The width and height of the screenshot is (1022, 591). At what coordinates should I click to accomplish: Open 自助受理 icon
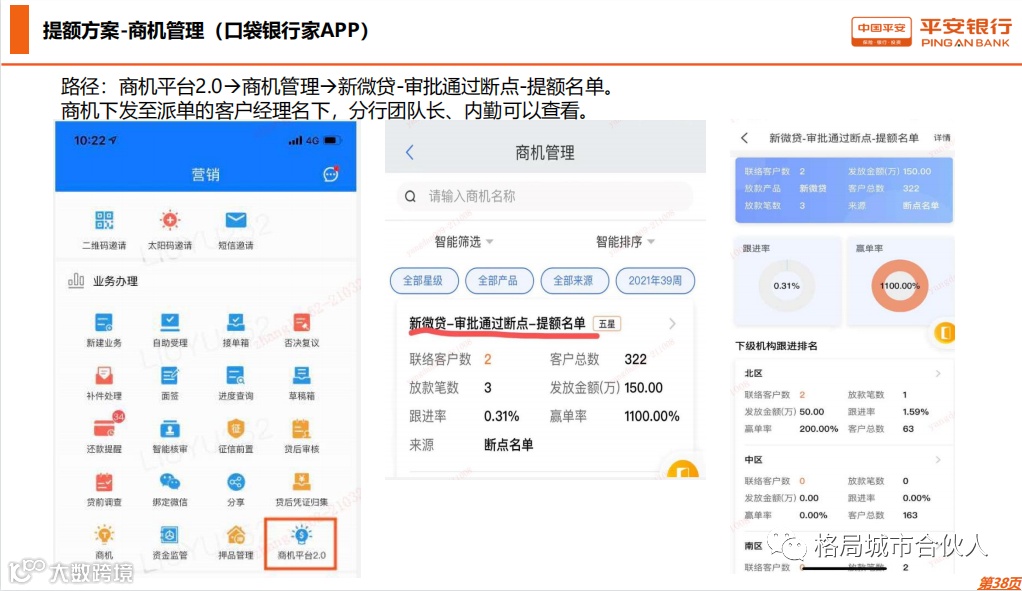[169, 323]
